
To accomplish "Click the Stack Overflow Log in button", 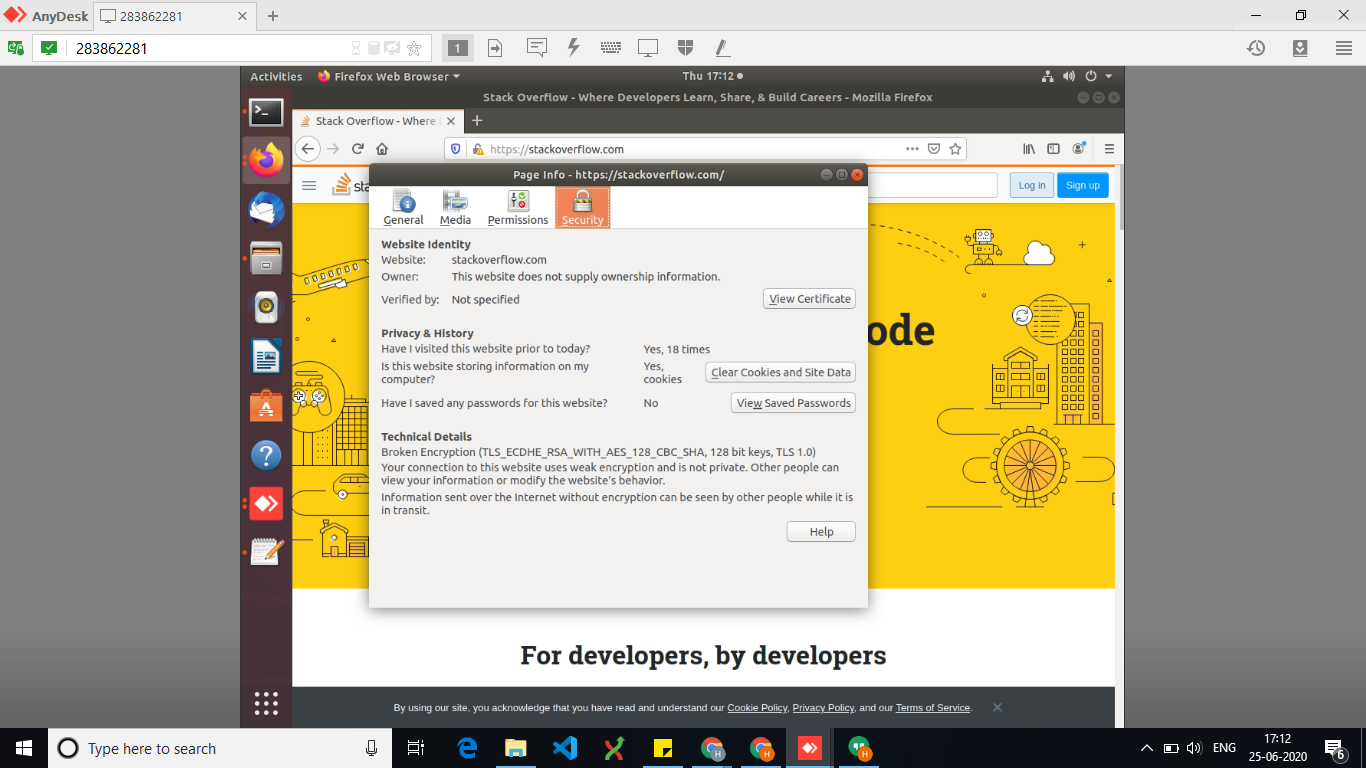I will (1031, 185).
